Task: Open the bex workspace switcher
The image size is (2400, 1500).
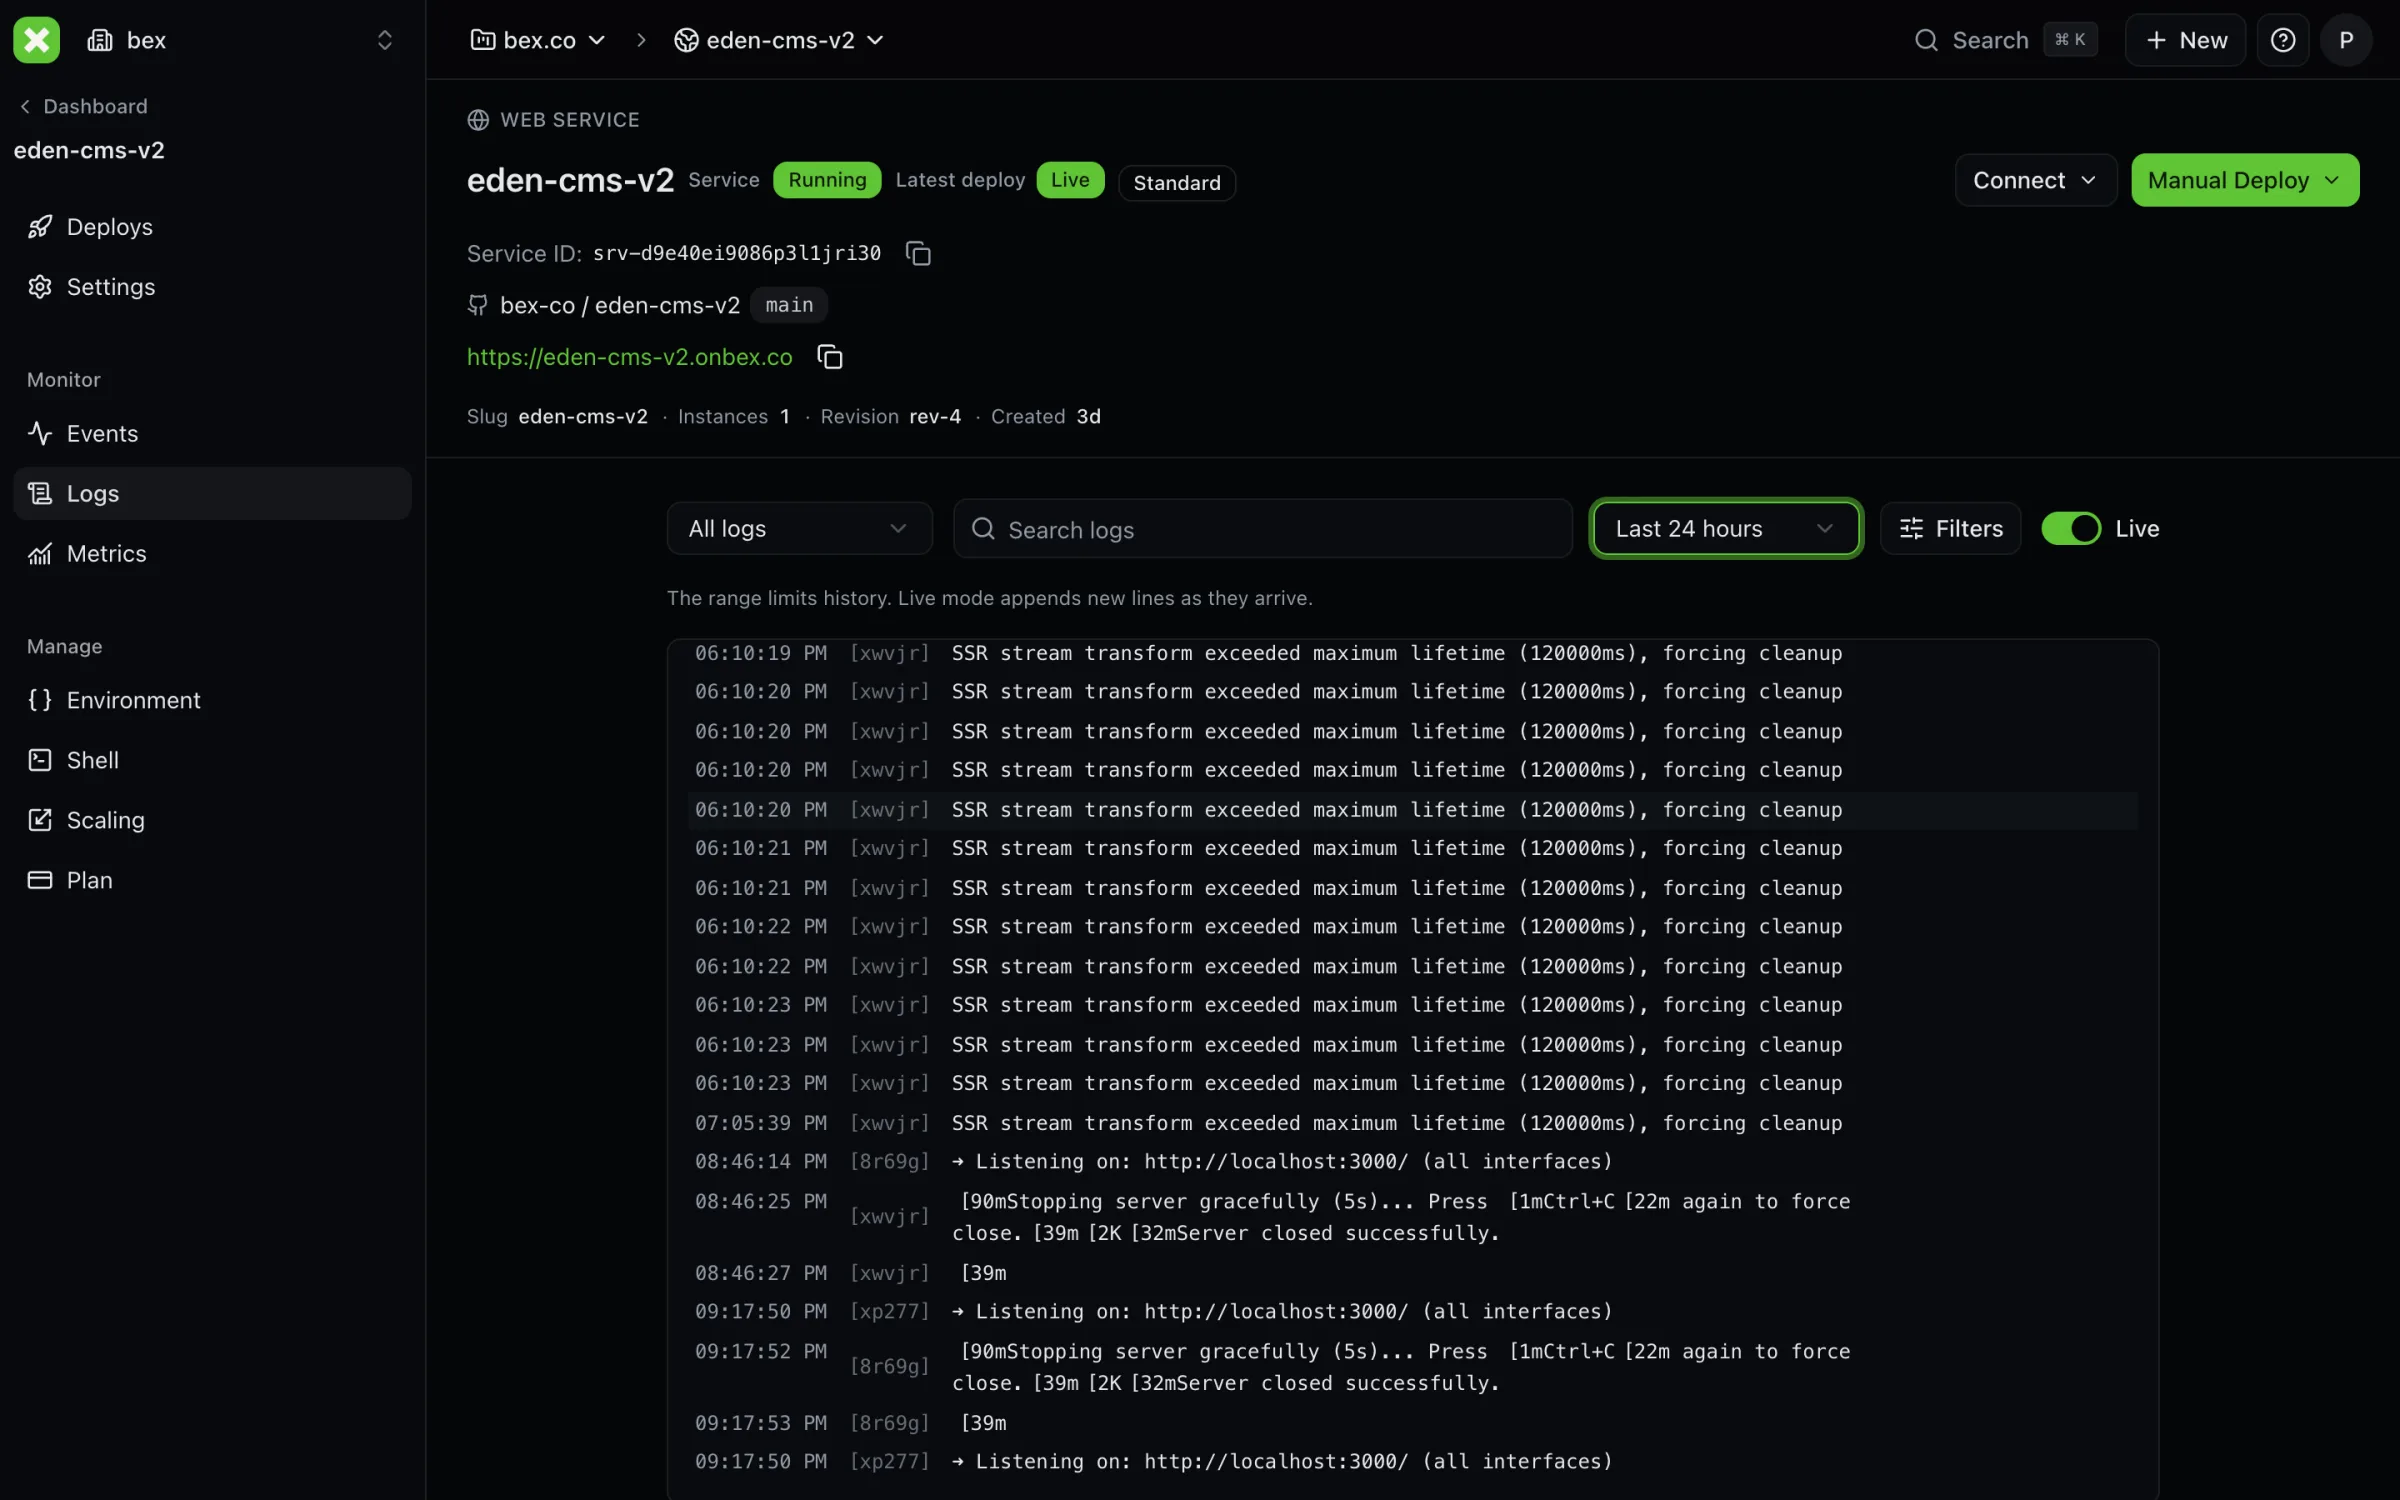Action: pos(240,40)
